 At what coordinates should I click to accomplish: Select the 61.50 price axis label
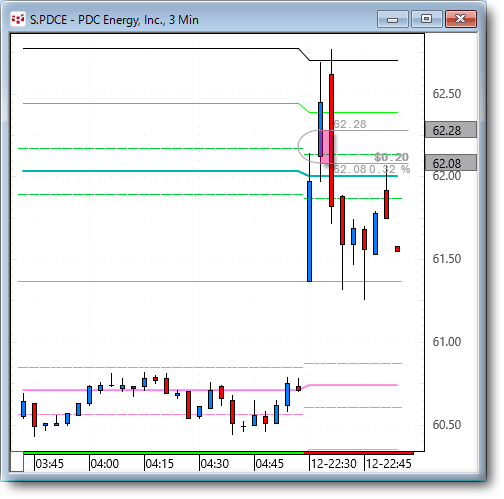[x=446, y=259]
